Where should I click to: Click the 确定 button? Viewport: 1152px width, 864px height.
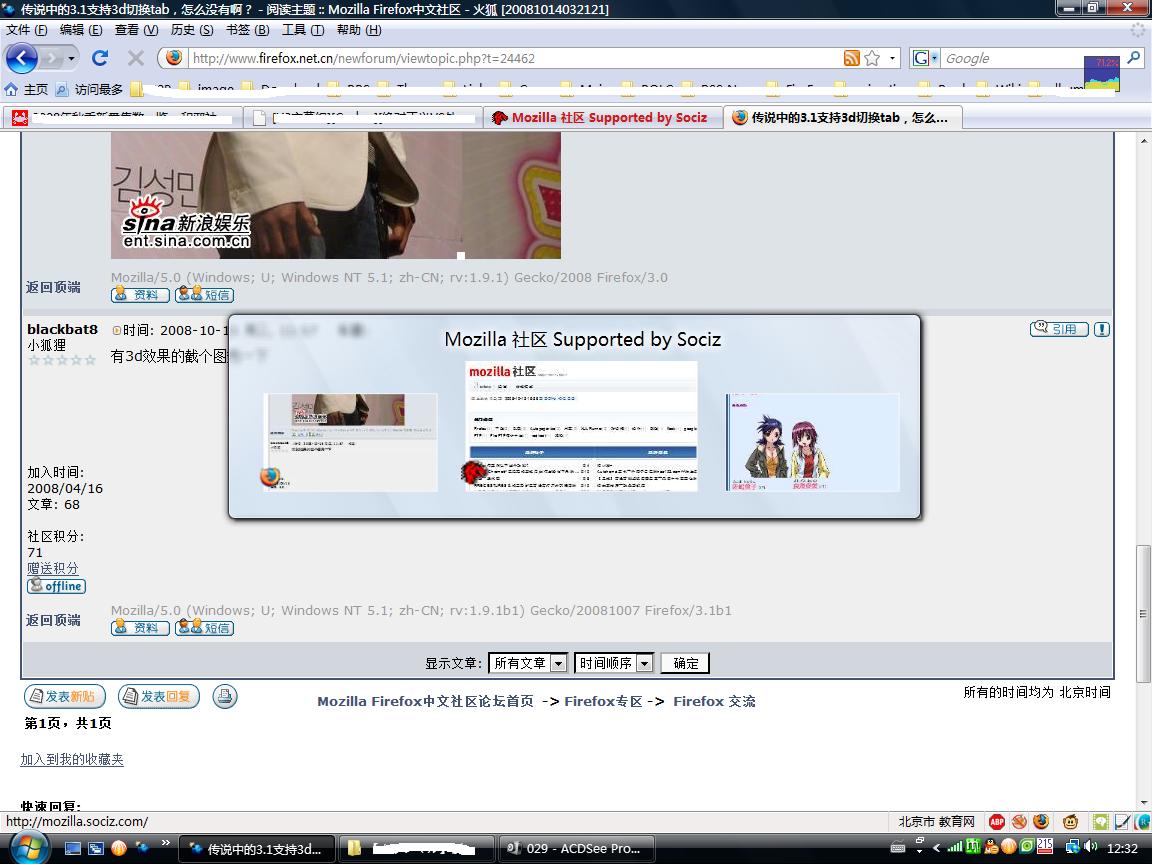click(x=685, y=663)
